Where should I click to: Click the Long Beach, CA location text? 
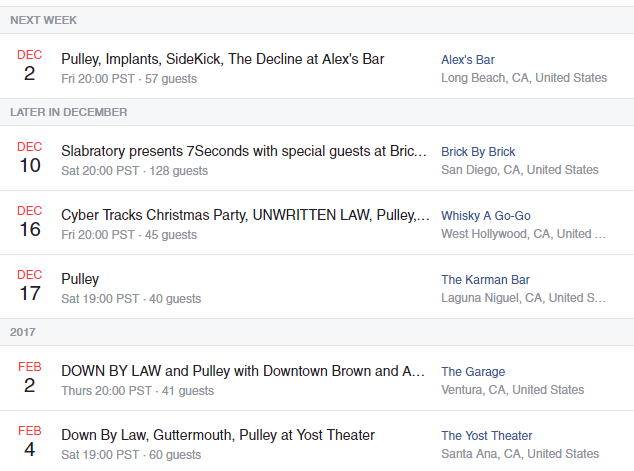(524, 78)
